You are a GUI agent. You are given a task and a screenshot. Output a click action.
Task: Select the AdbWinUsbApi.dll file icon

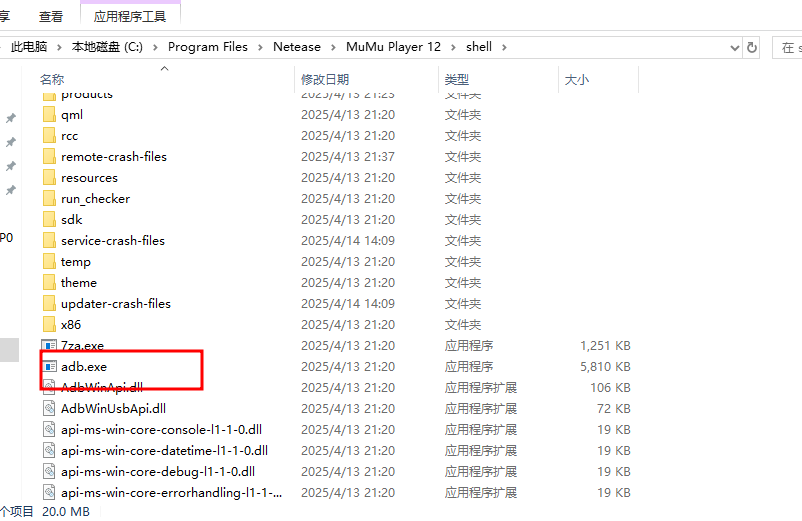point(50,409)
